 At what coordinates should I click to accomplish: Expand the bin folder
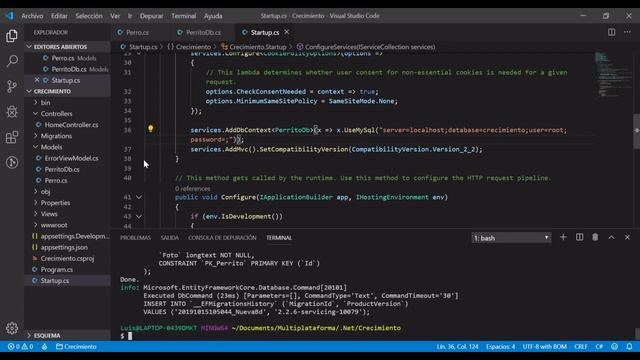tap(45, 102)
